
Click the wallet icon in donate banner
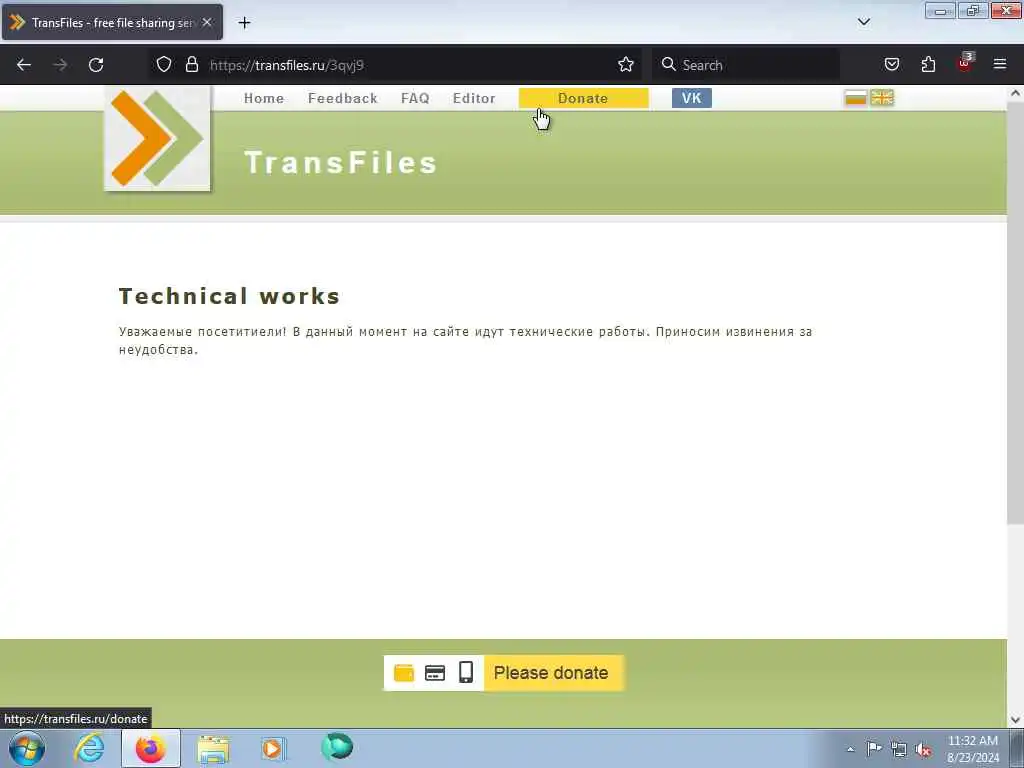click(404, 673)
